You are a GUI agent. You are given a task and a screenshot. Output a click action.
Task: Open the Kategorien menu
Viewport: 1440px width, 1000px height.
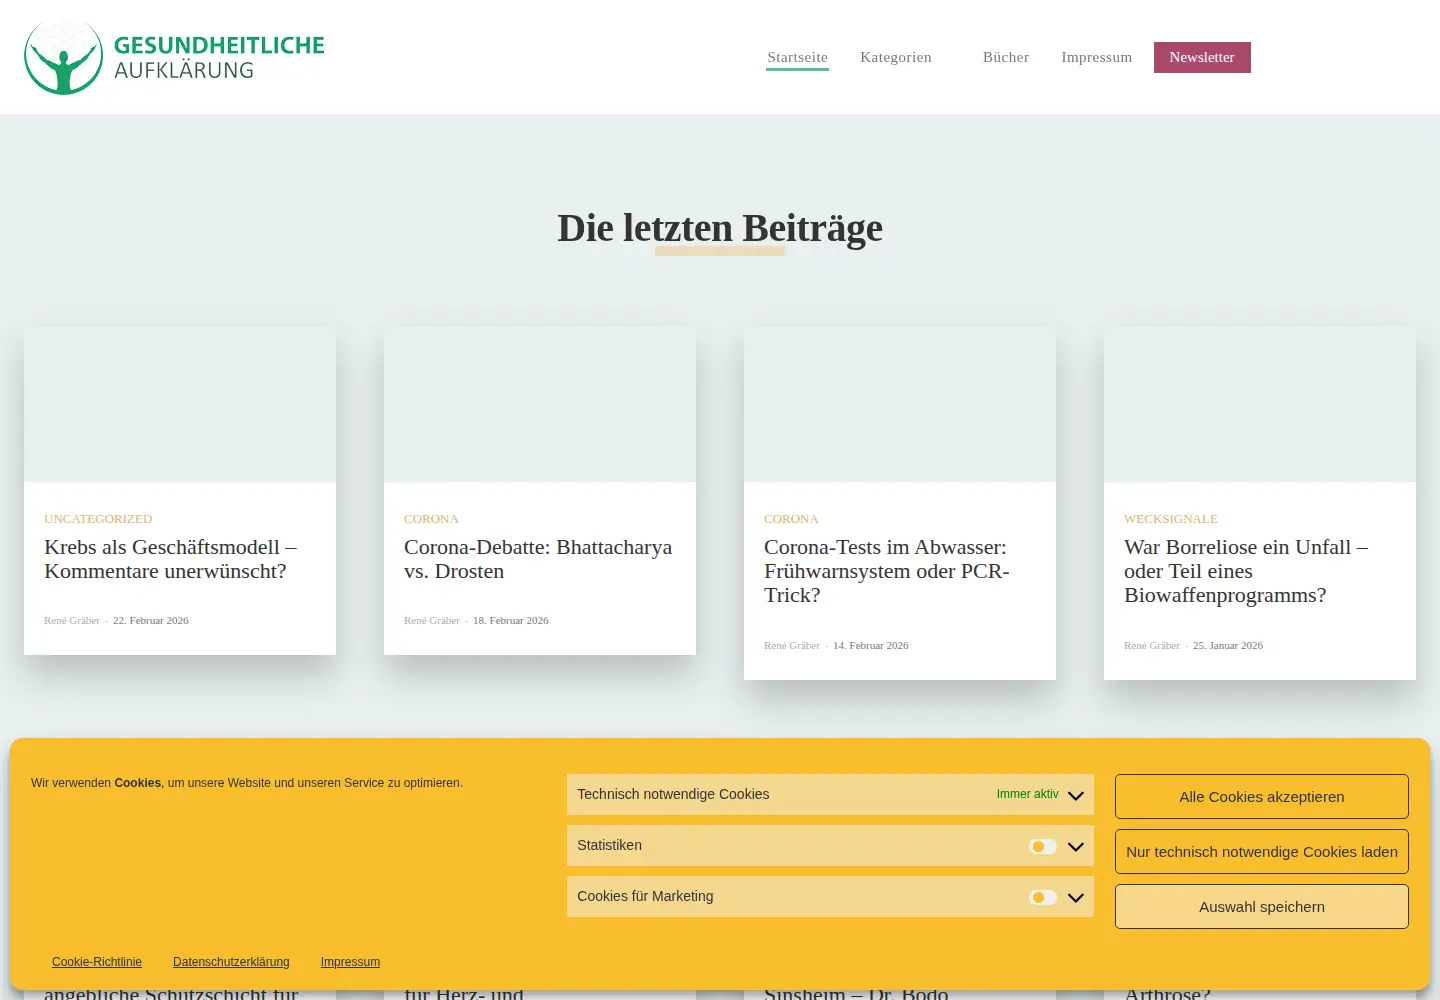click(x=895, y=57)
